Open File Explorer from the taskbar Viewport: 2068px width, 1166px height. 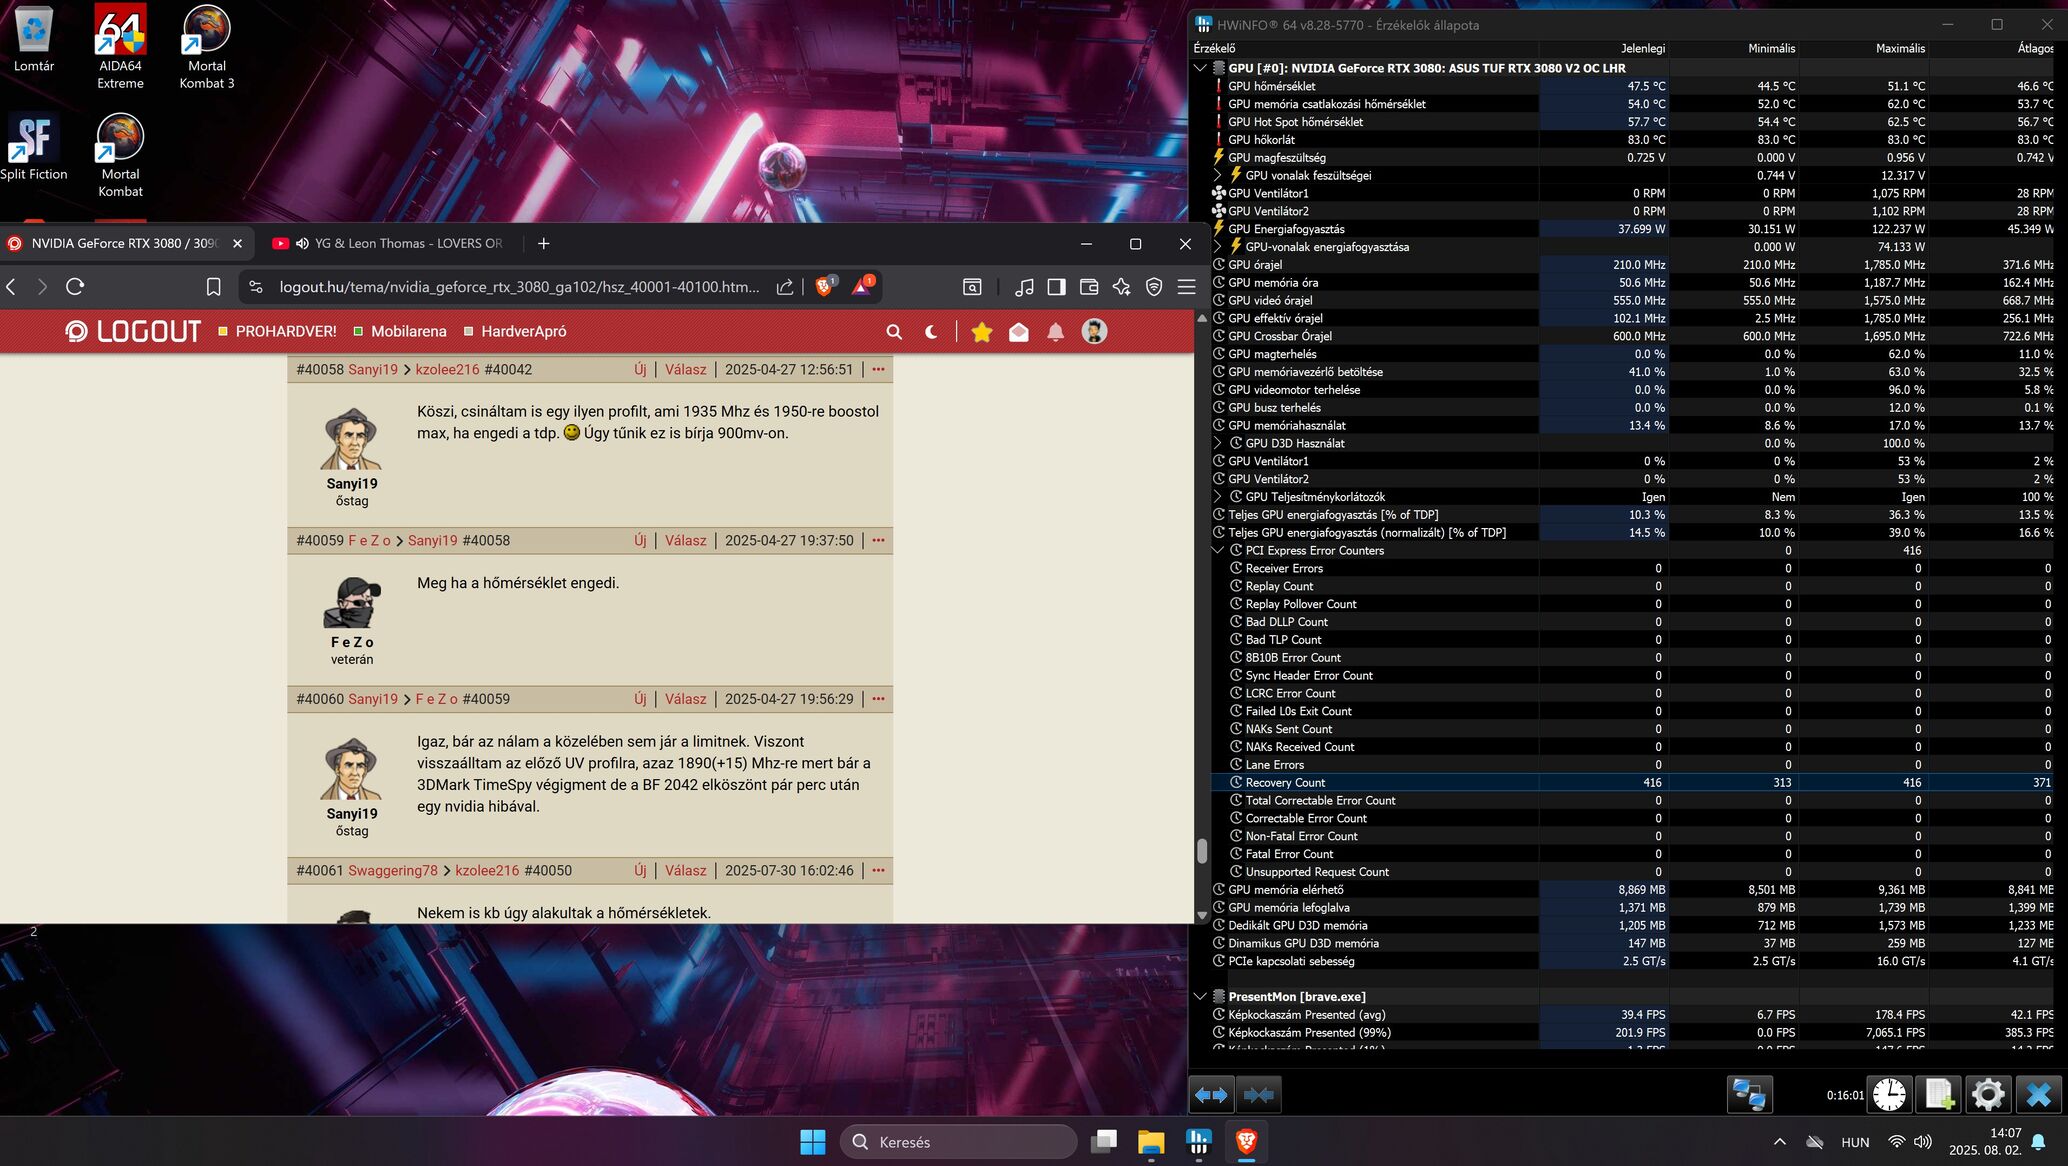coord(1151,1142)
